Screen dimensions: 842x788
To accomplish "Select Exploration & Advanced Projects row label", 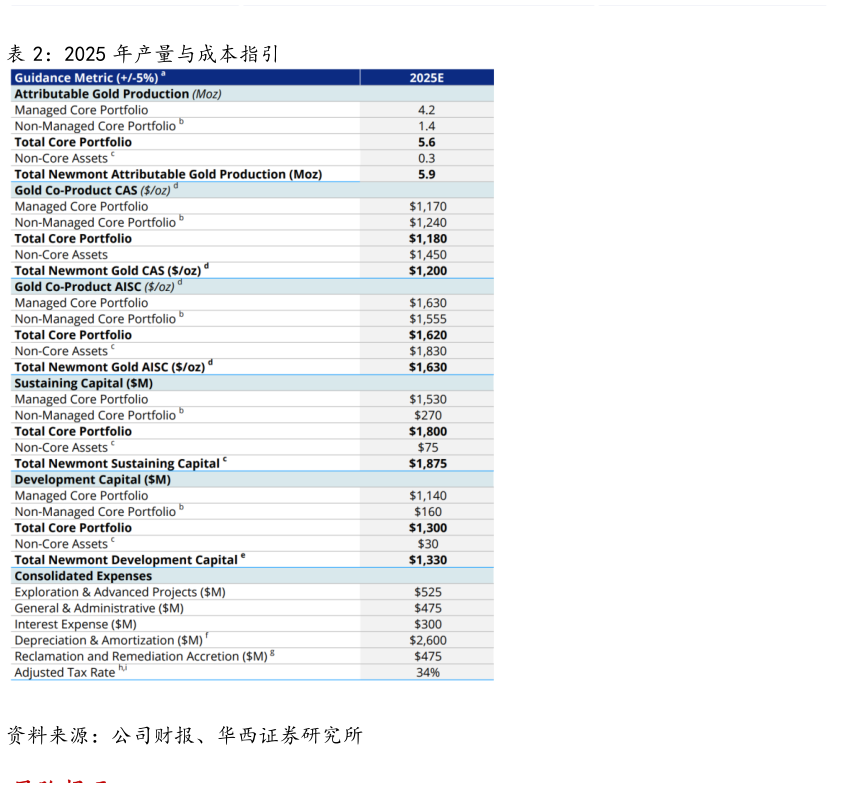I will coord(119,592).
